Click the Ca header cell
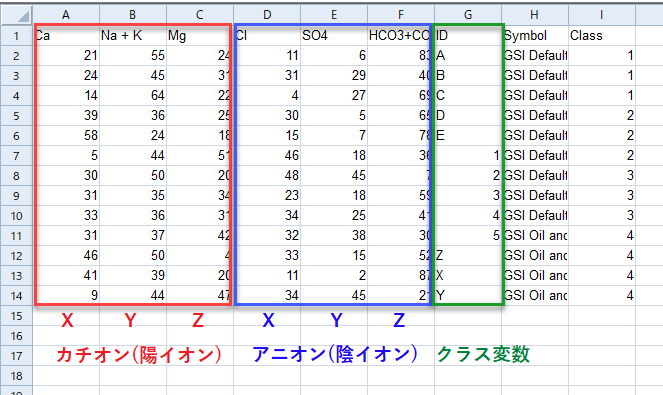Image resolution: width=663 pixels, height=395 pixels. click(66, 35)
